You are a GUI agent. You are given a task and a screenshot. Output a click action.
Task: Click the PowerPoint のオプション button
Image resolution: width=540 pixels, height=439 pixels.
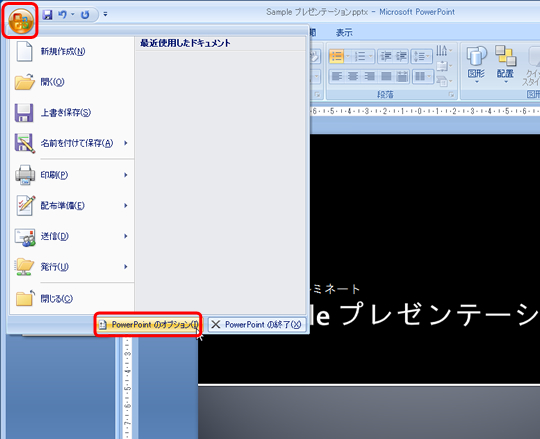(148, 324)
